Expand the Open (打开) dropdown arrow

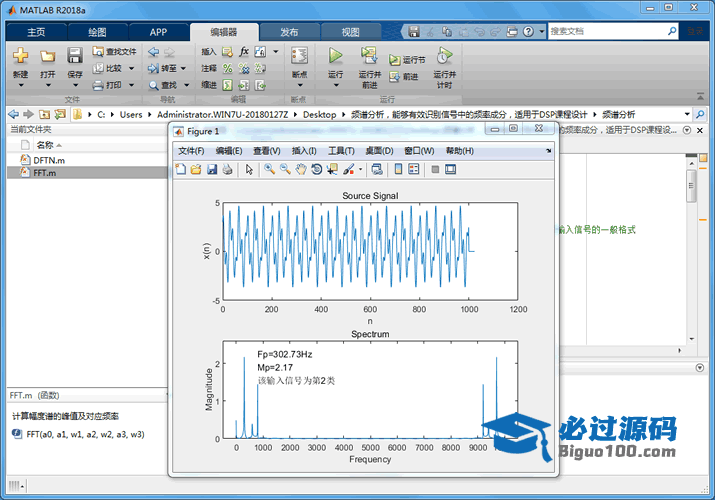(x=48, y=85)
